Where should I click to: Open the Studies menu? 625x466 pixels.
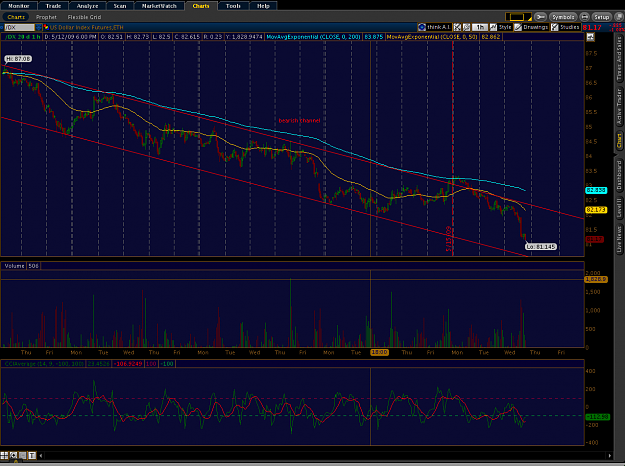(565, 27)
